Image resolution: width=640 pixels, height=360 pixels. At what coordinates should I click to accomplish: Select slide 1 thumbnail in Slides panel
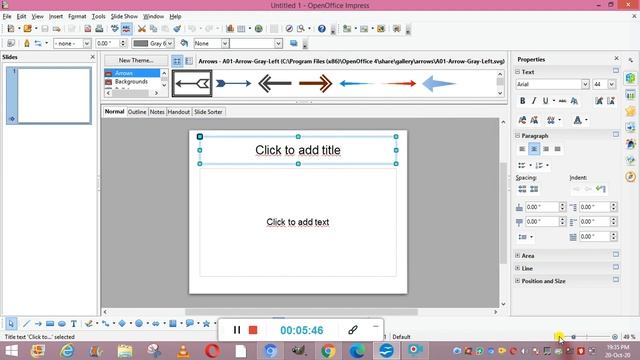[x=54, y=96]
